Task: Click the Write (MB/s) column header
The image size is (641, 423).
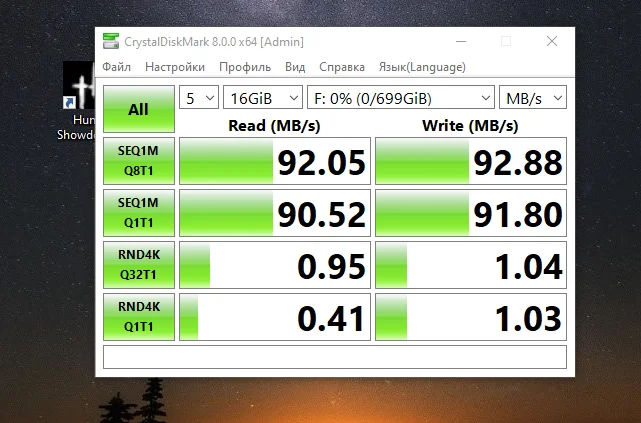Action: pos(470,125)
